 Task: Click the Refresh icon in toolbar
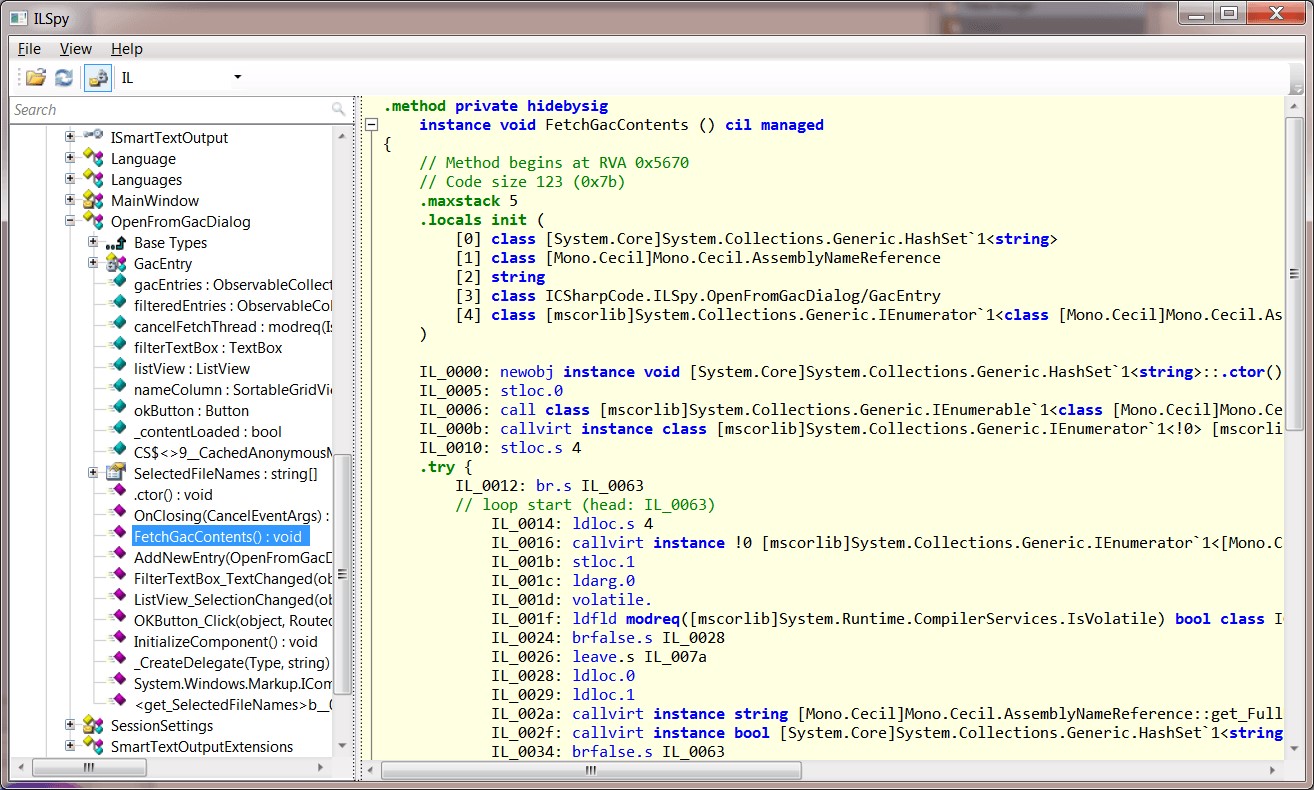pyautogui.click(x=64, y=77)
